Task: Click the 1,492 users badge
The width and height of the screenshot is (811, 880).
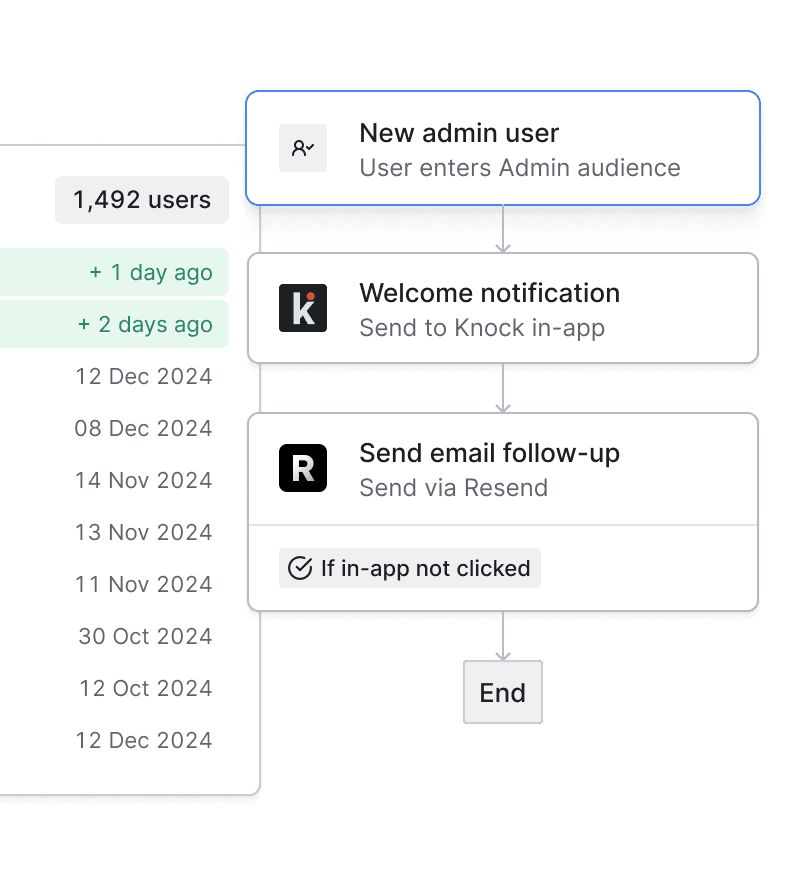Action: [x=142, y=200]
